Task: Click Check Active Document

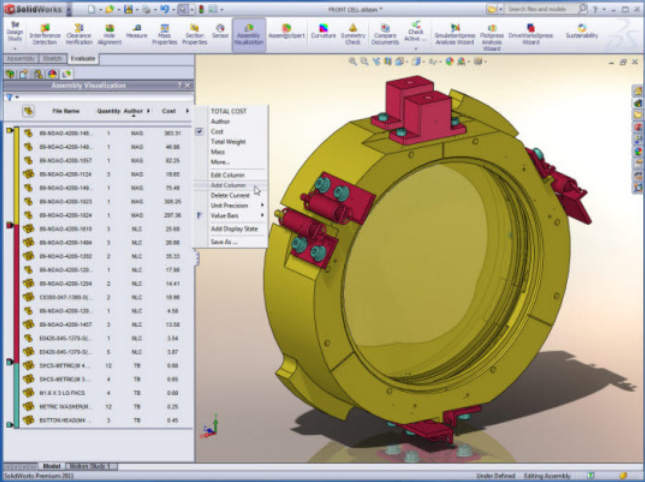Action: [415, 31]
